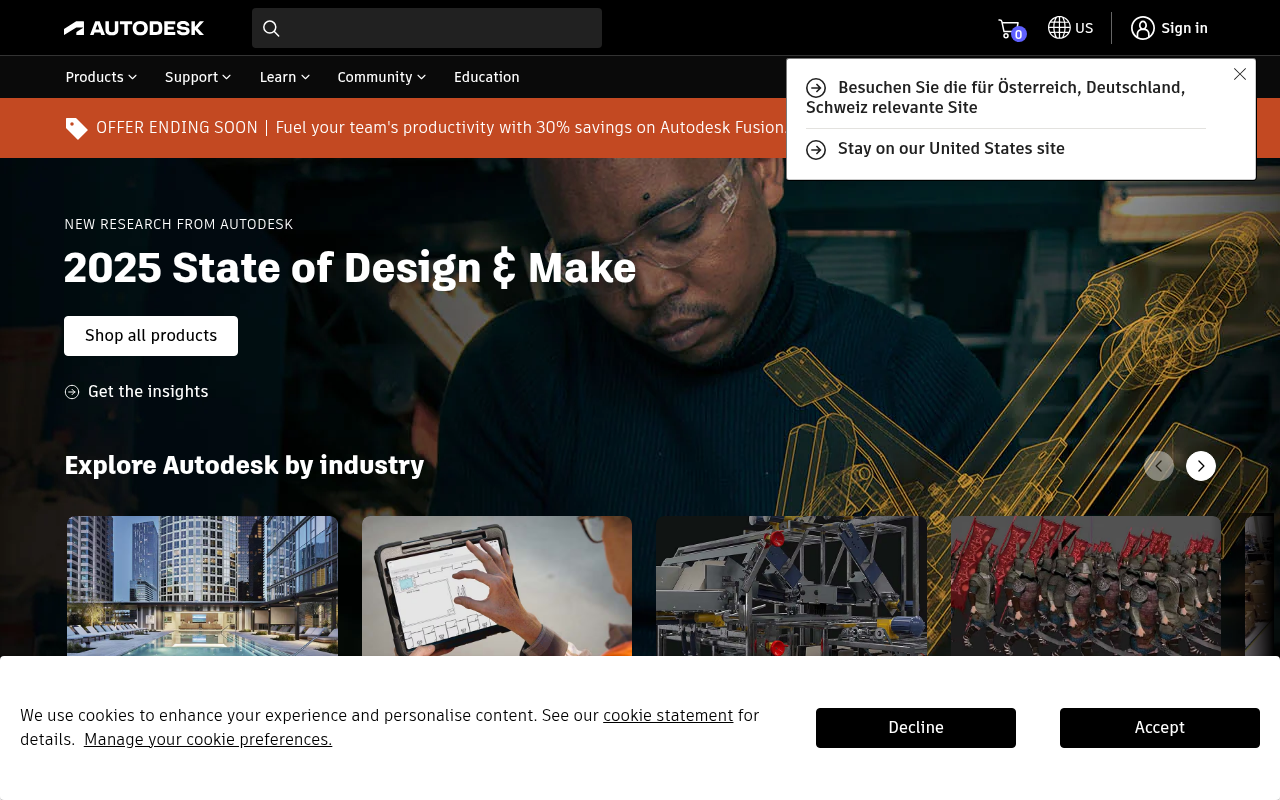Open the industrial machinery industry card
Image resolution: width=1280 pixels, height=800 pixels.
(x=791, y=586)
